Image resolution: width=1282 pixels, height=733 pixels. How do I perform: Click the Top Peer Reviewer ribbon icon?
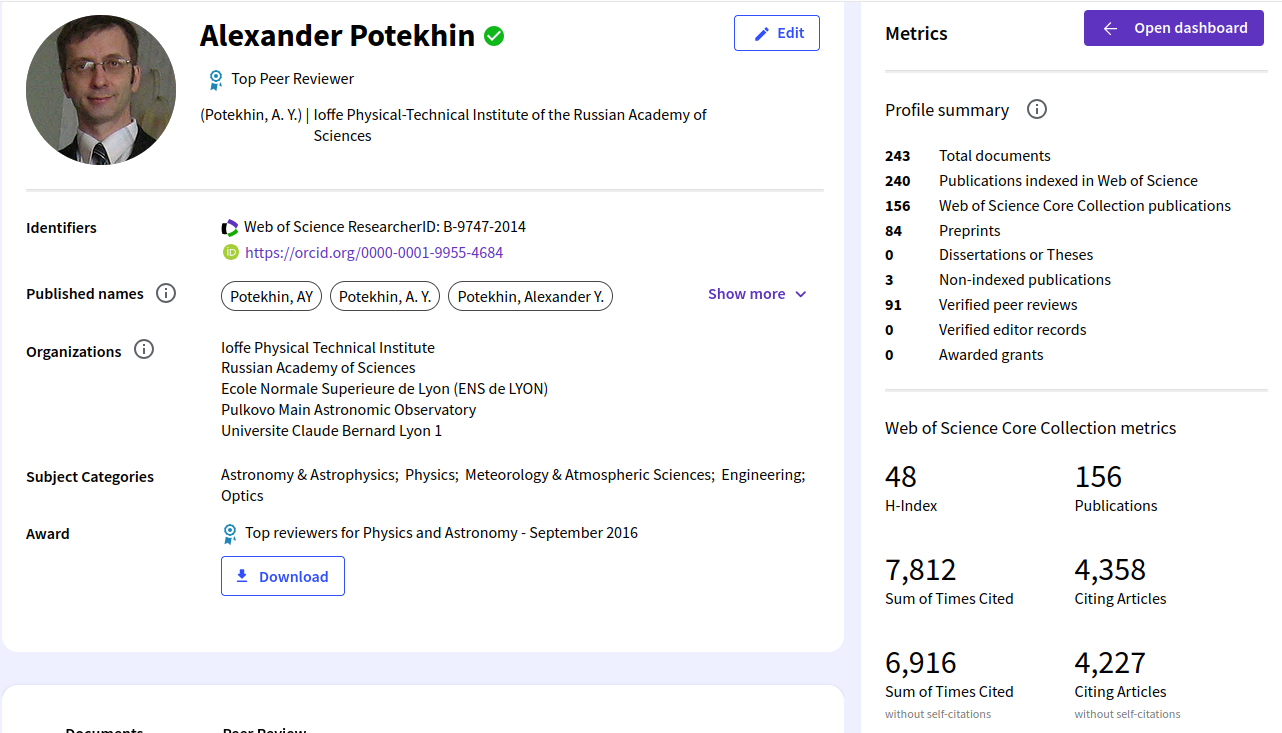coord(215,79)
